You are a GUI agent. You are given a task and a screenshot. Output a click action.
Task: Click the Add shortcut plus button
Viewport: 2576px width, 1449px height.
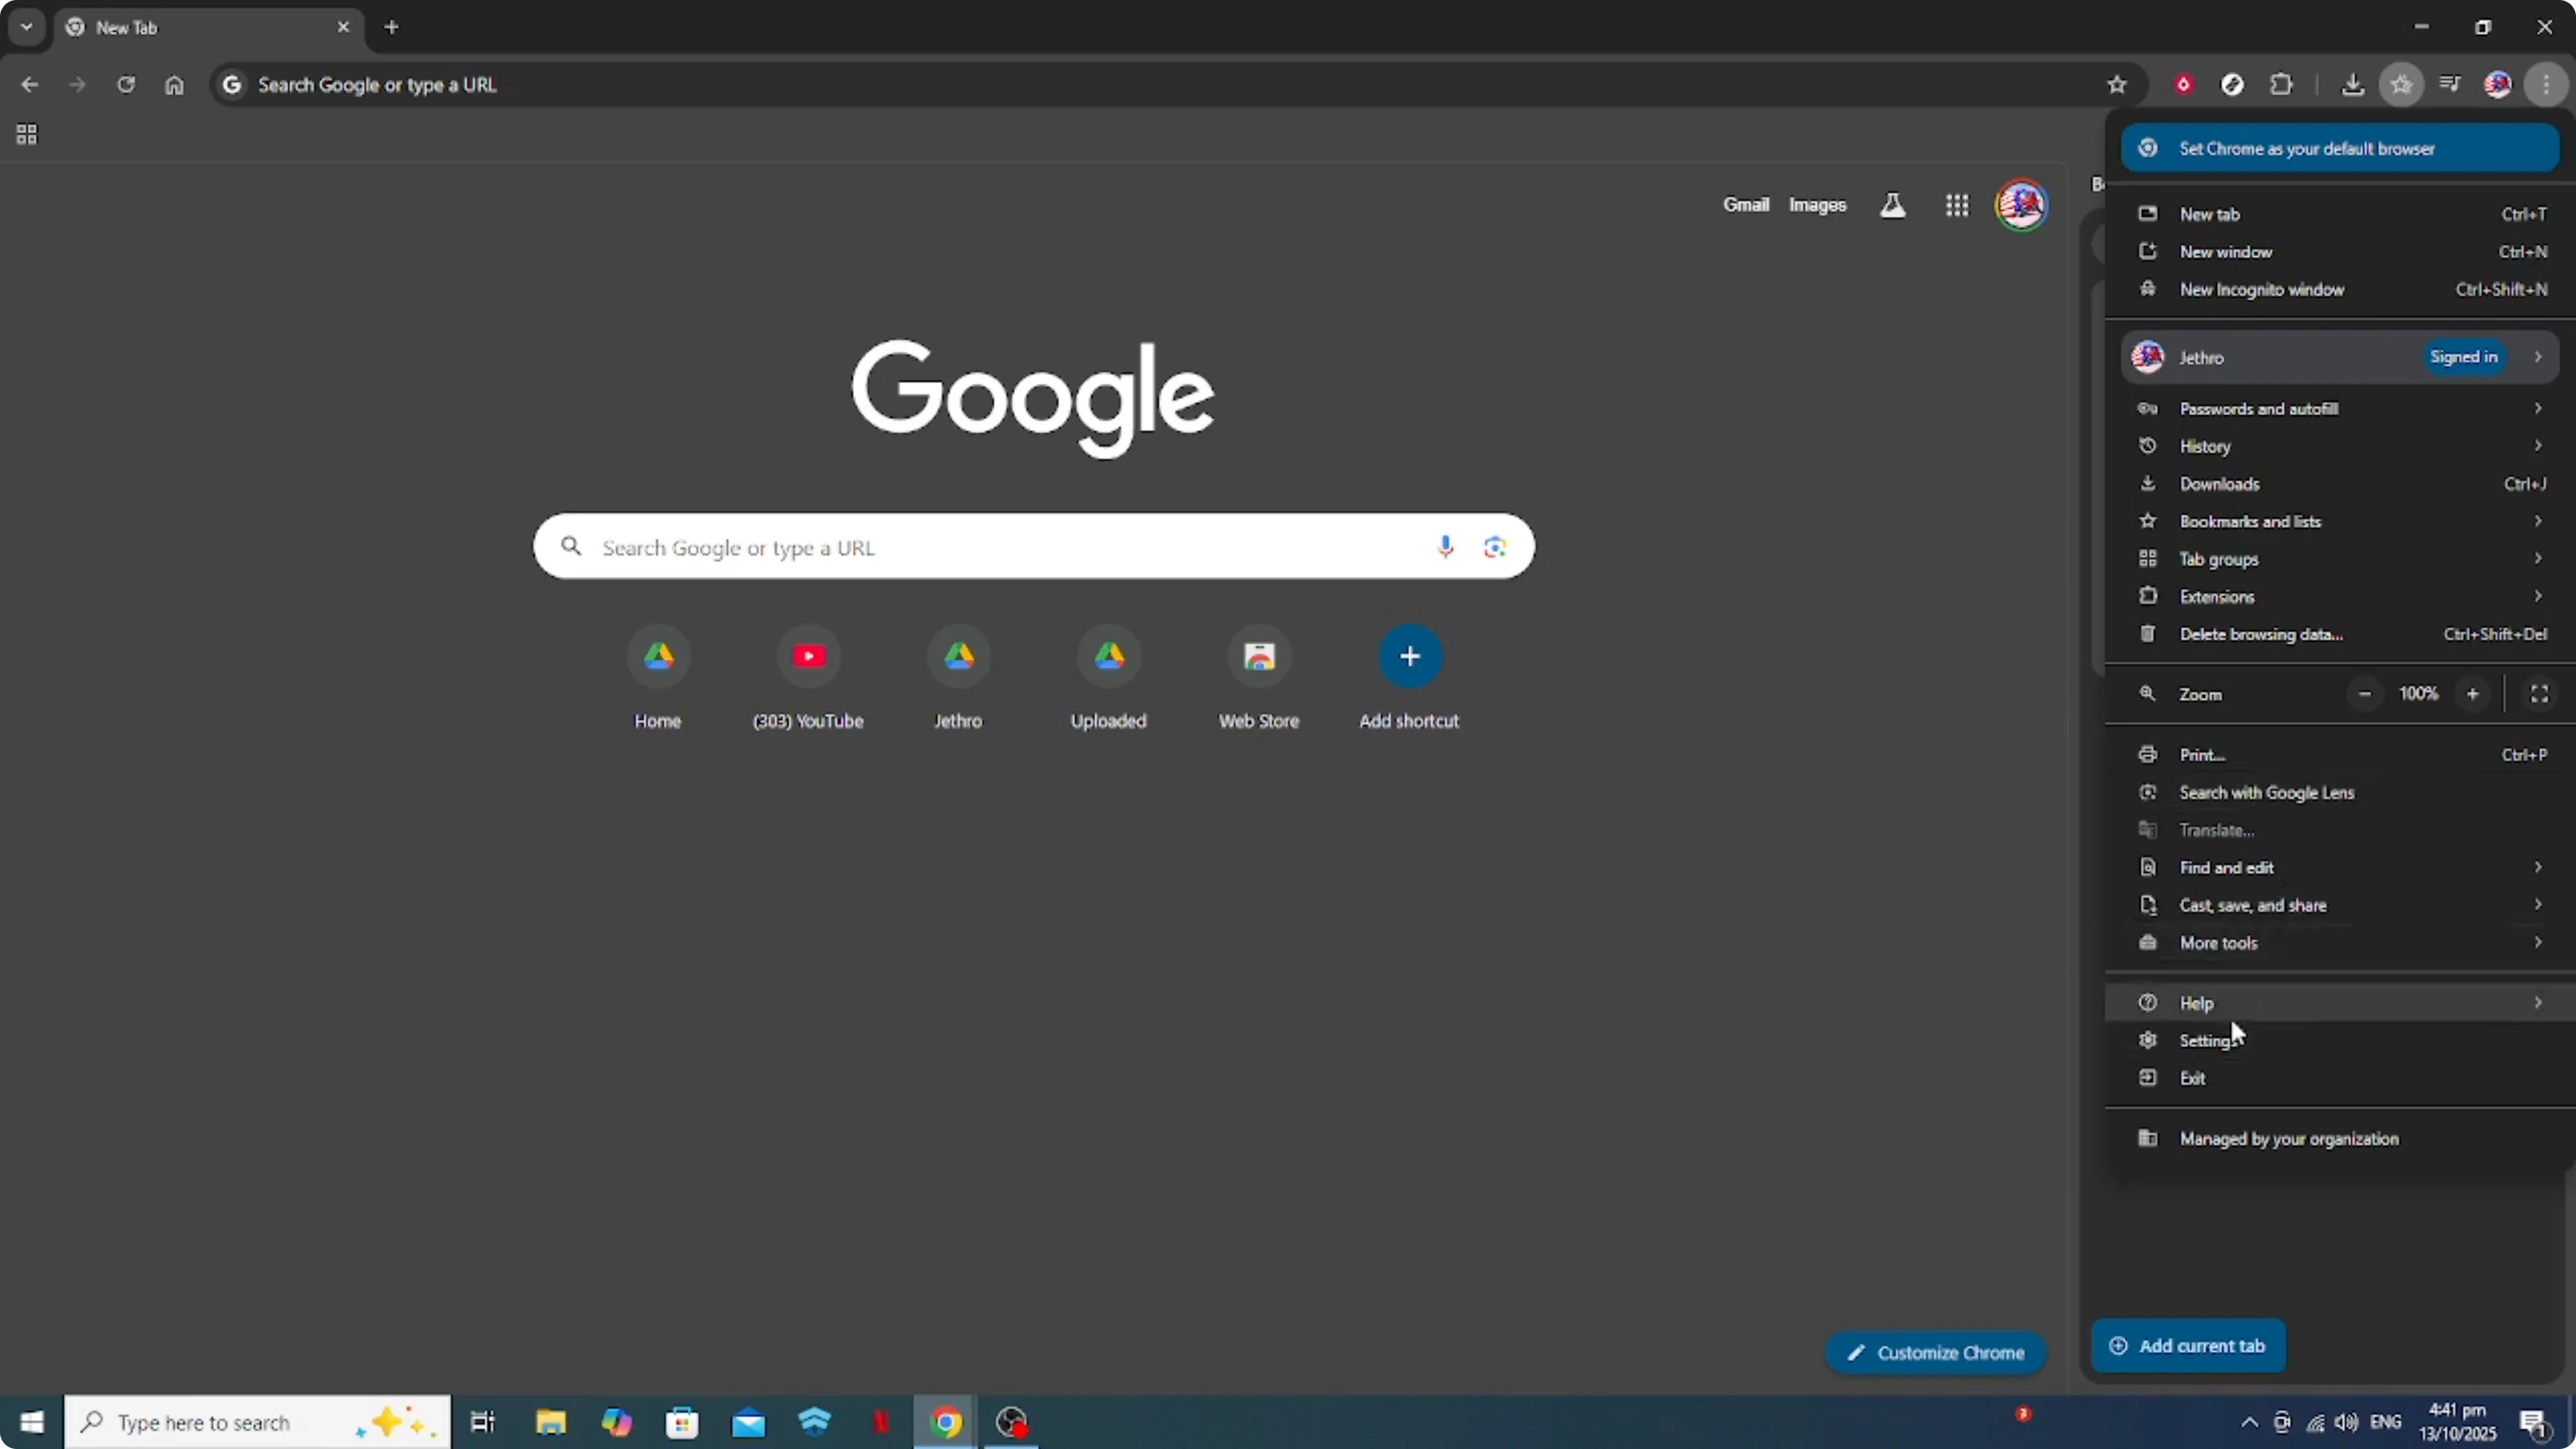coord(1409,657)
